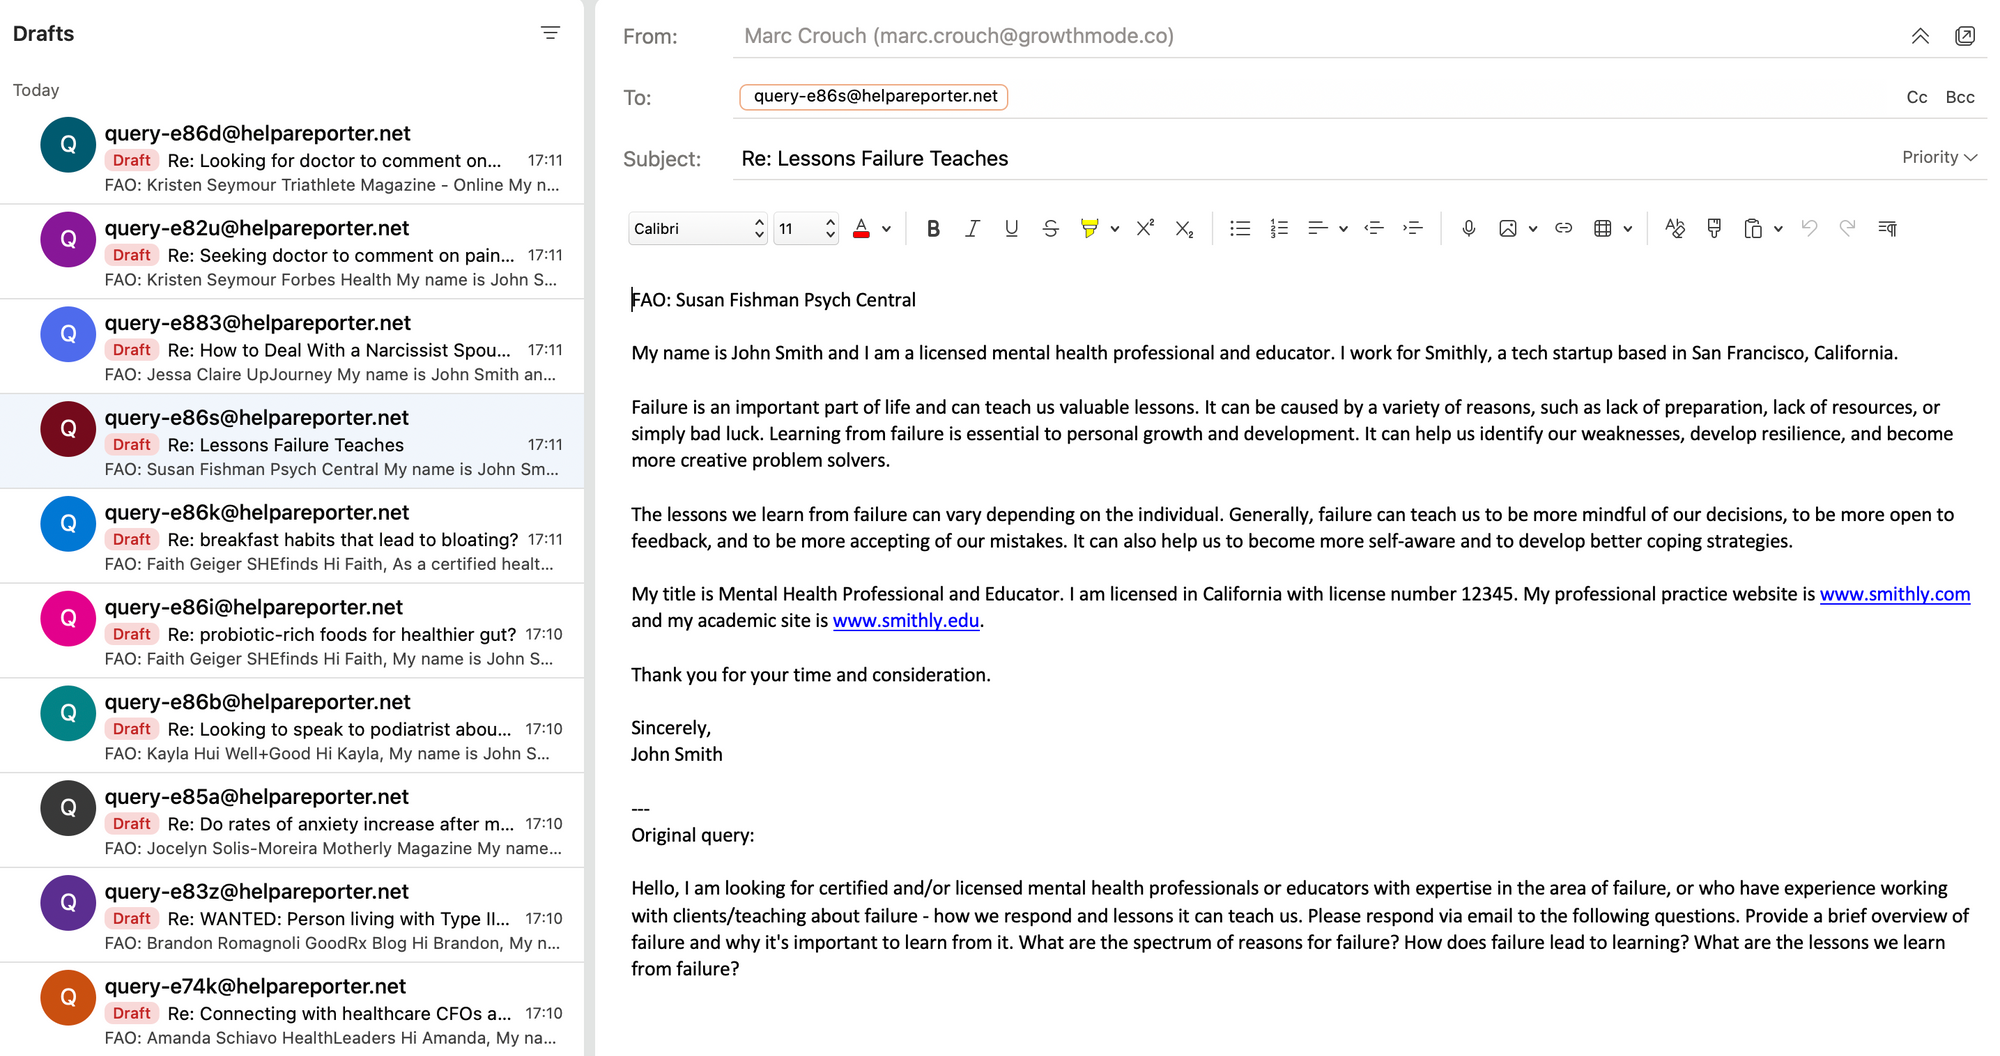Open the font color dropdown arrow
The height and width of the screenshot is (1056, 2000).
(x=887, y=229)
